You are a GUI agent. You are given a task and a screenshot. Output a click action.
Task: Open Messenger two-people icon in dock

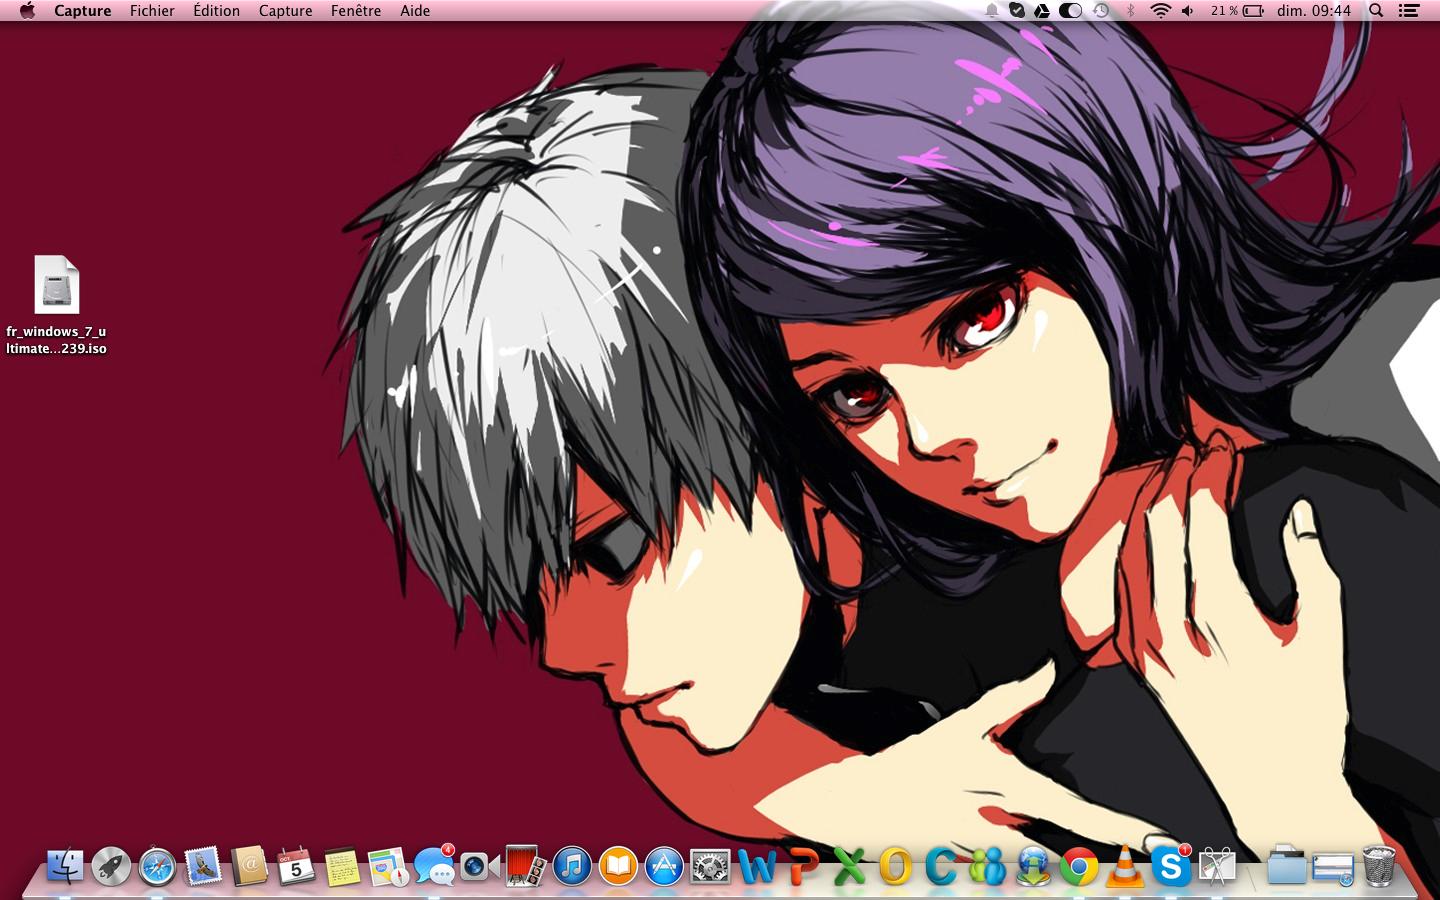tap(987, 866)
